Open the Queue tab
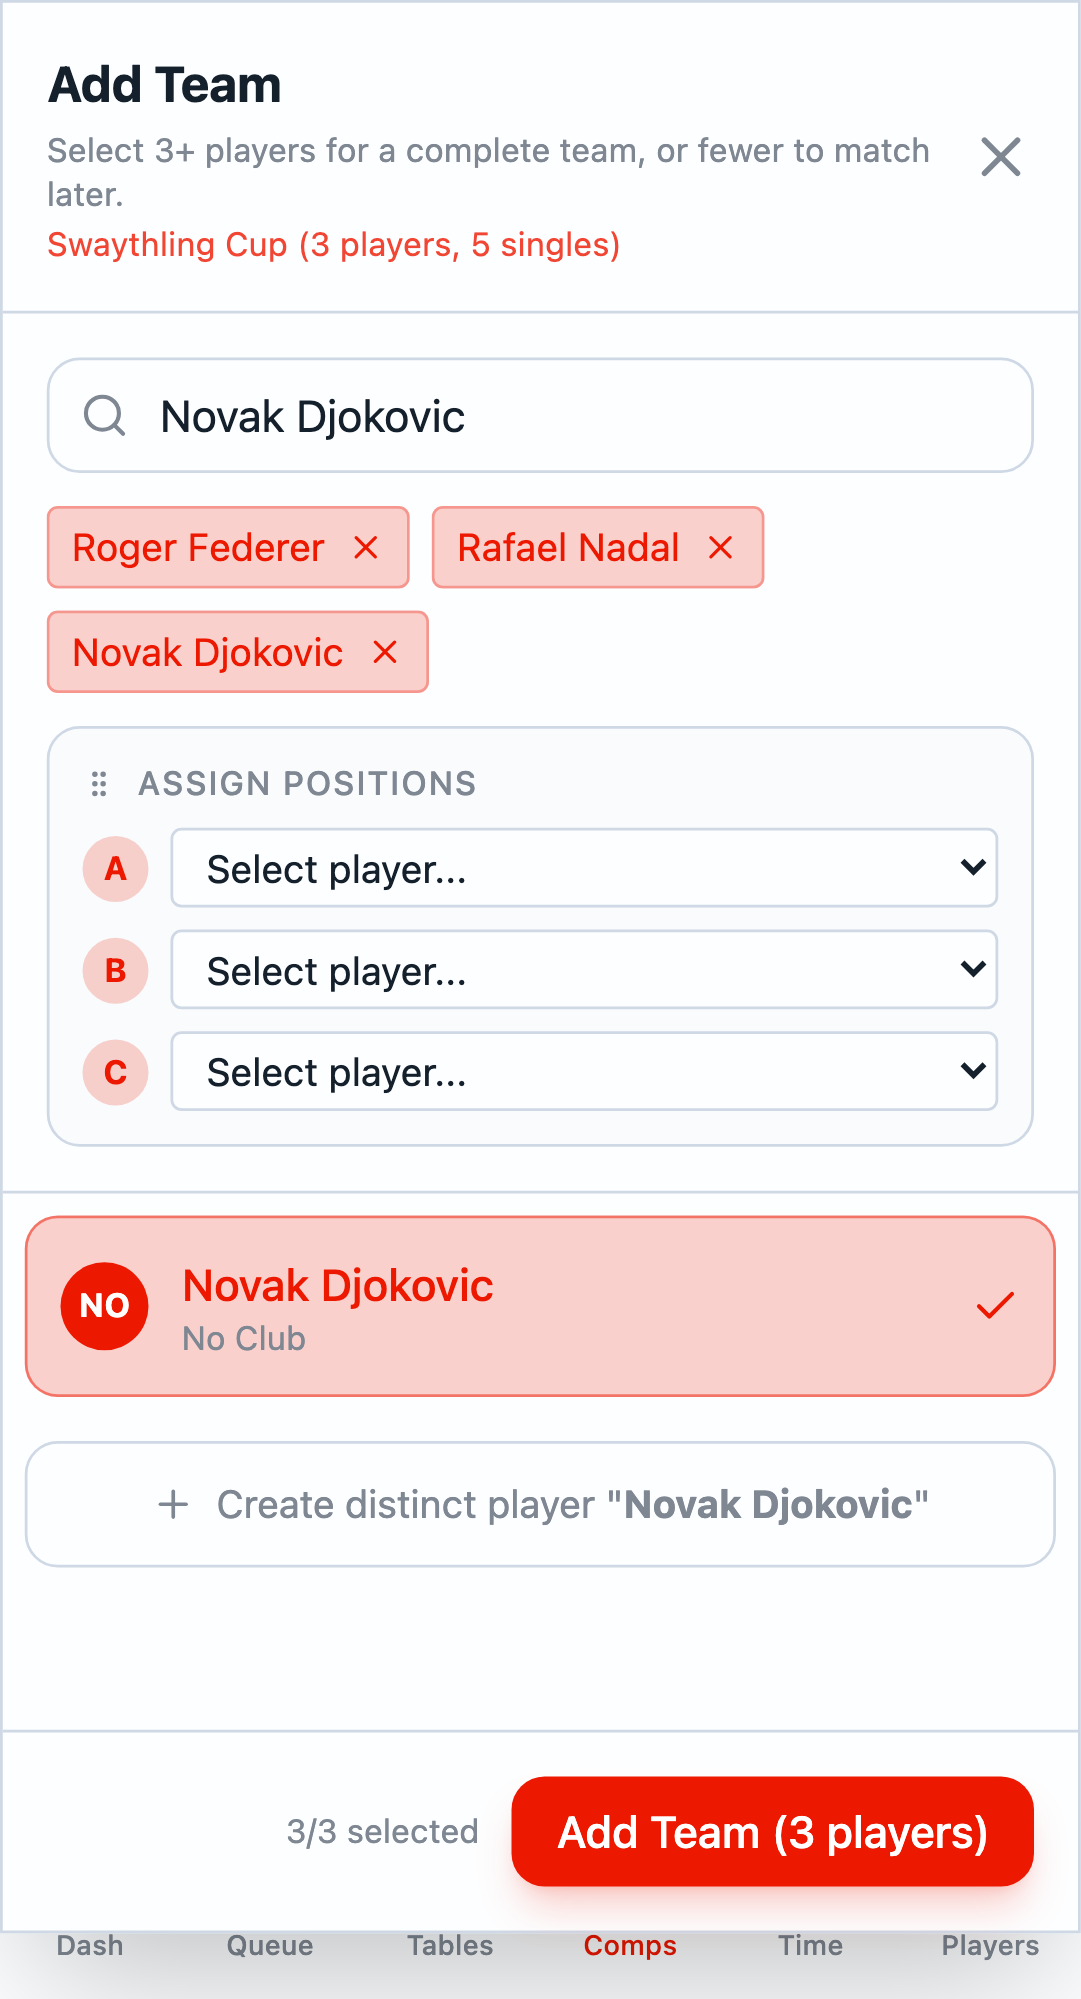The width and height of the screenshot is (1081, 1999). [270, 1945]
